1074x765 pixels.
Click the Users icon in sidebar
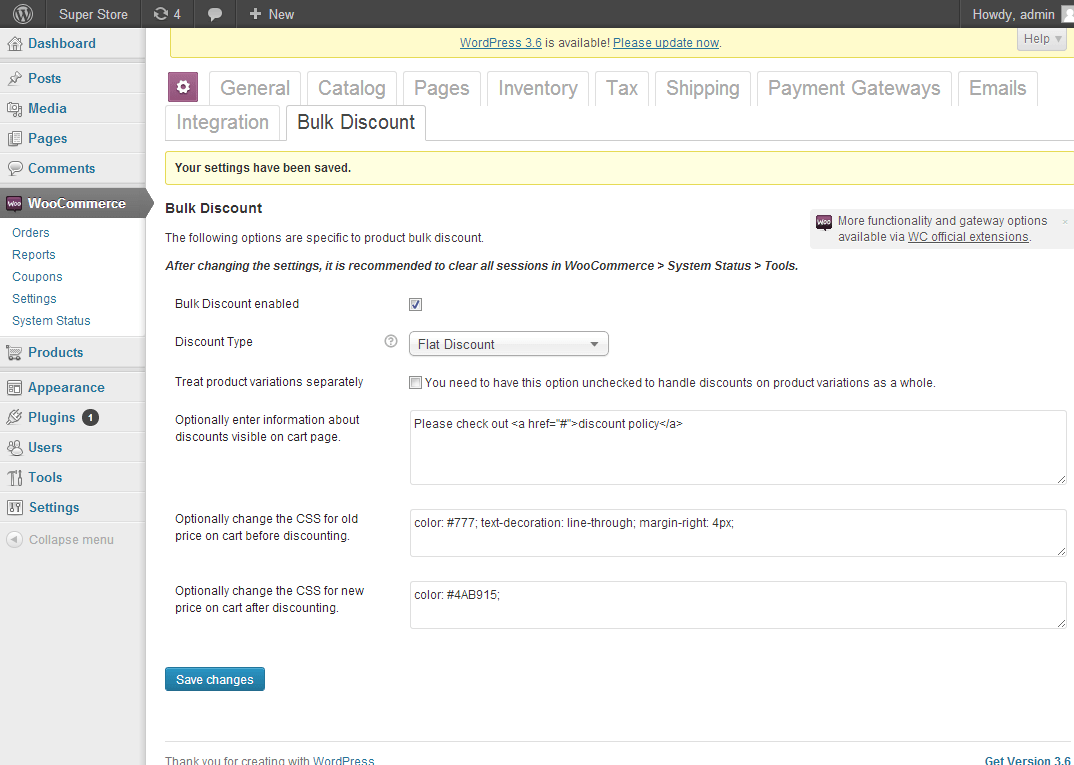click(14, 448)
